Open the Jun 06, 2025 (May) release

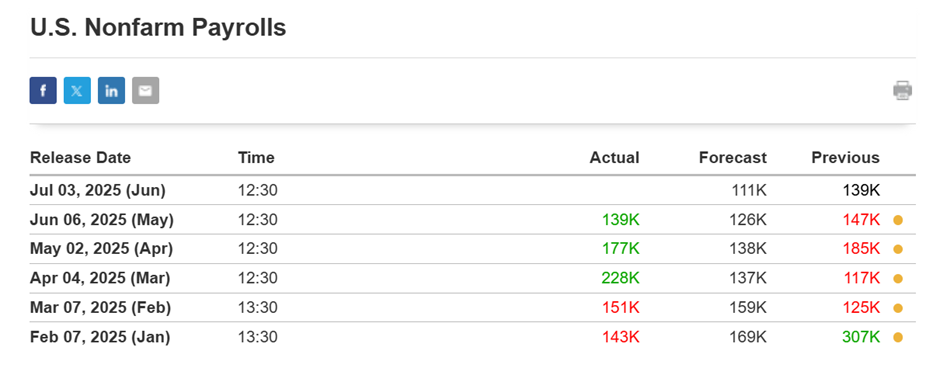tap(102, 220)
